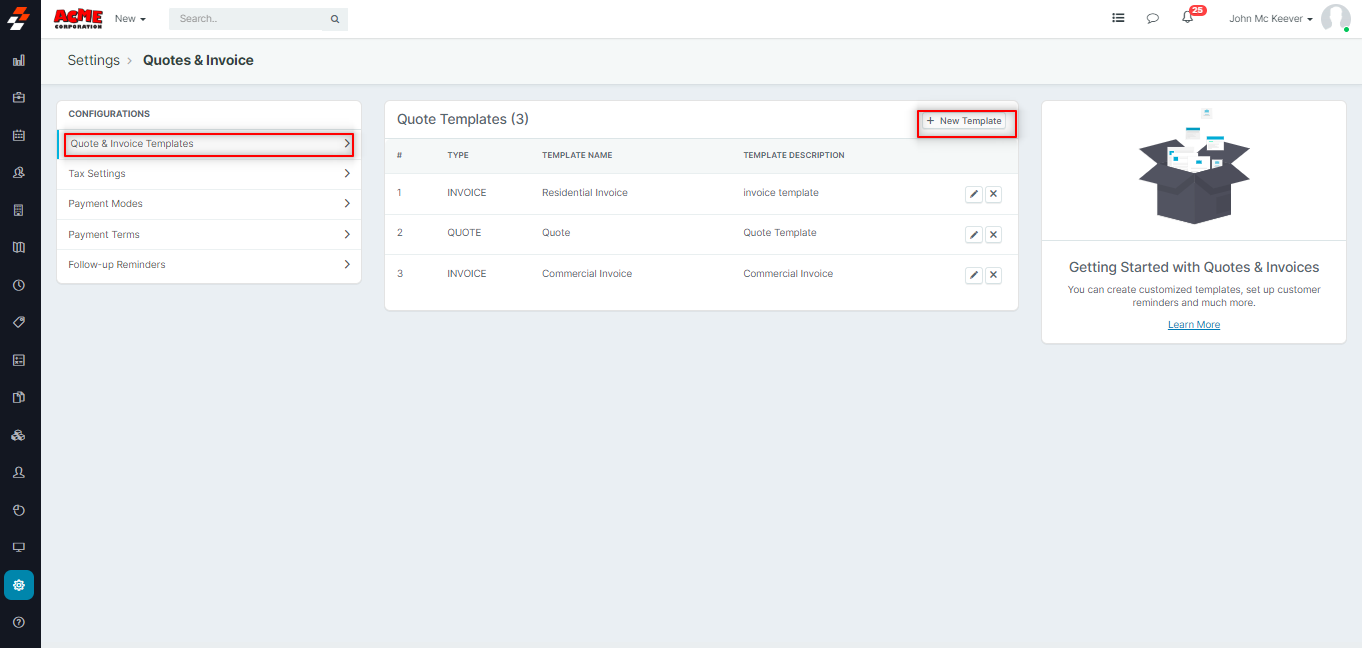
Task: Open the New dropdown menu
Action: [130, 19]
